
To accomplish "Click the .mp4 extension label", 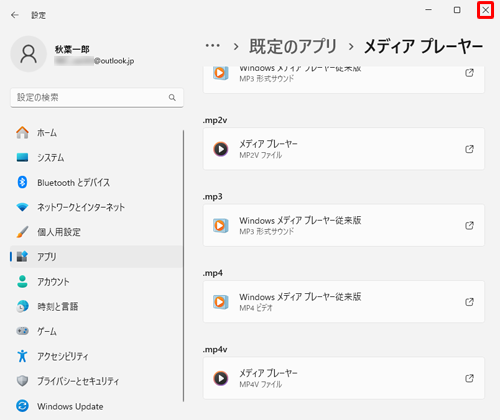I will click(213, 273).
